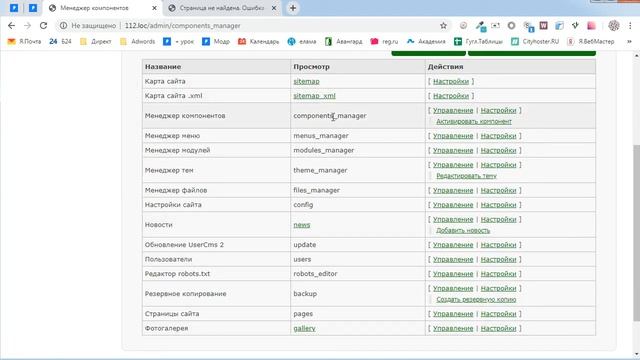This screenshot has width=640, height=360.
Task: Bookmark this page with the star icon
Action: pyautogui.click(x=443, y=26)
